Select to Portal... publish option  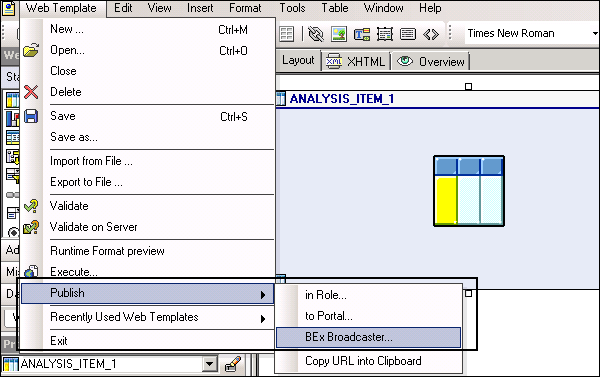368,316
